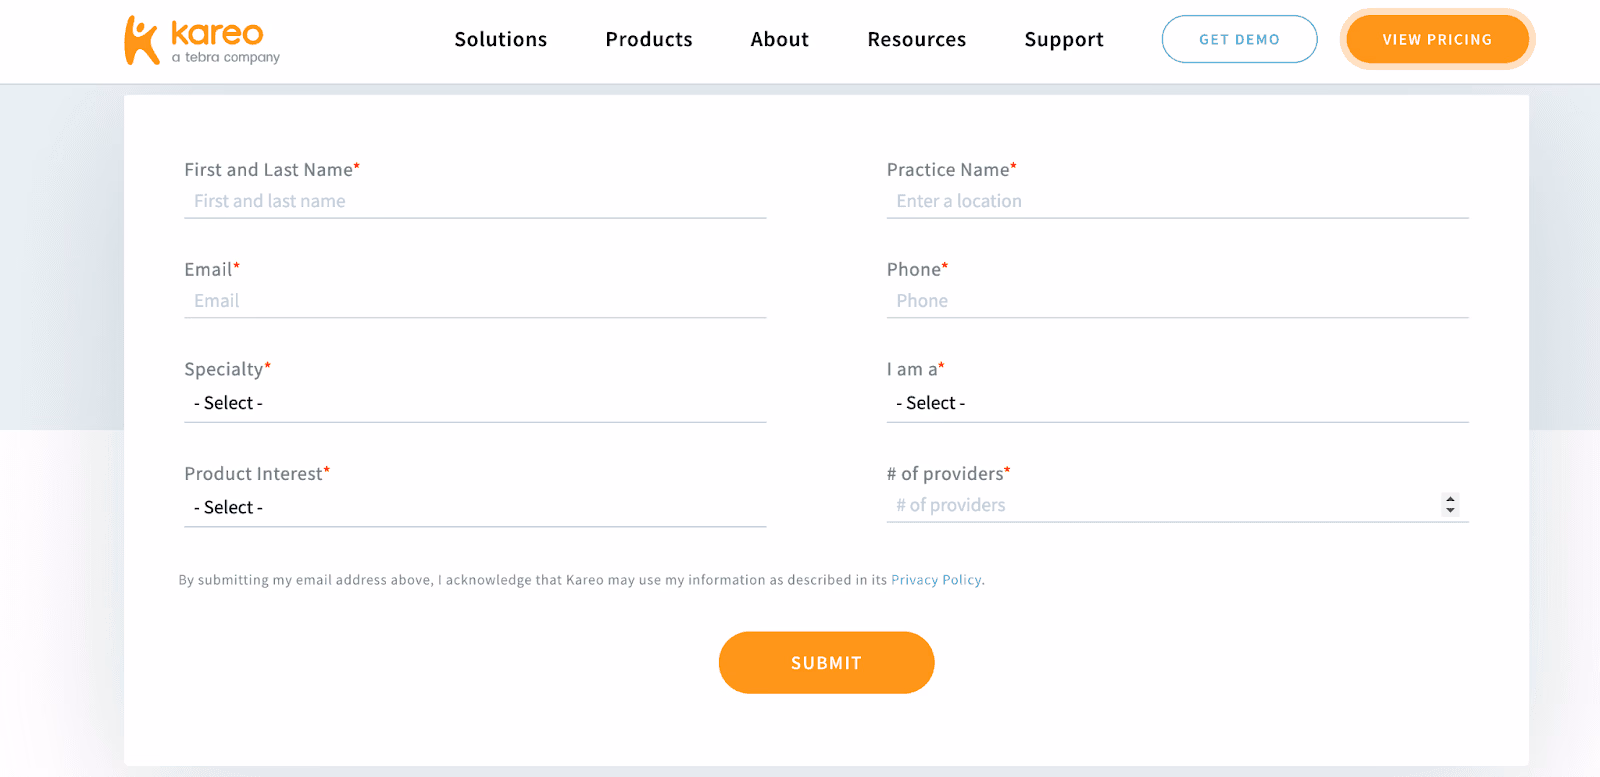Click the 'a tebra company' tagline
The width and height of the screenshot is (1600, 777).
point(226,58)
